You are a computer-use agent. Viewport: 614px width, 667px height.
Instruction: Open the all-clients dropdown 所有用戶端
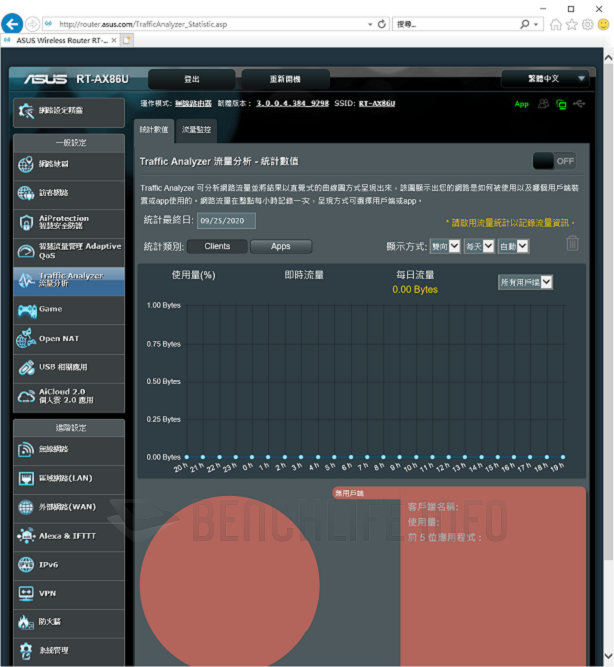pyautogui.click(x=525, y=282)
